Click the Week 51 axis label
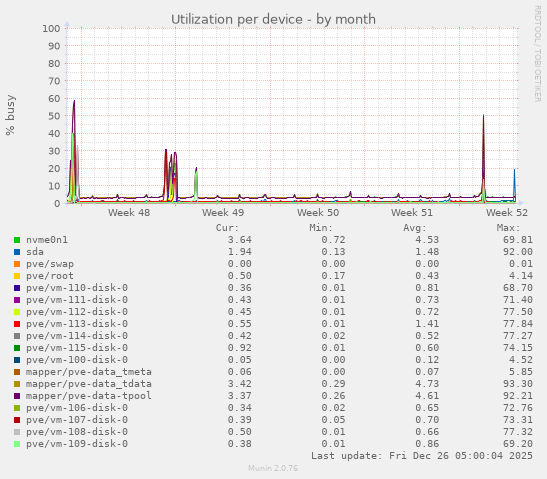Screen dimensions: 547x479 click(x=412, y=212)
